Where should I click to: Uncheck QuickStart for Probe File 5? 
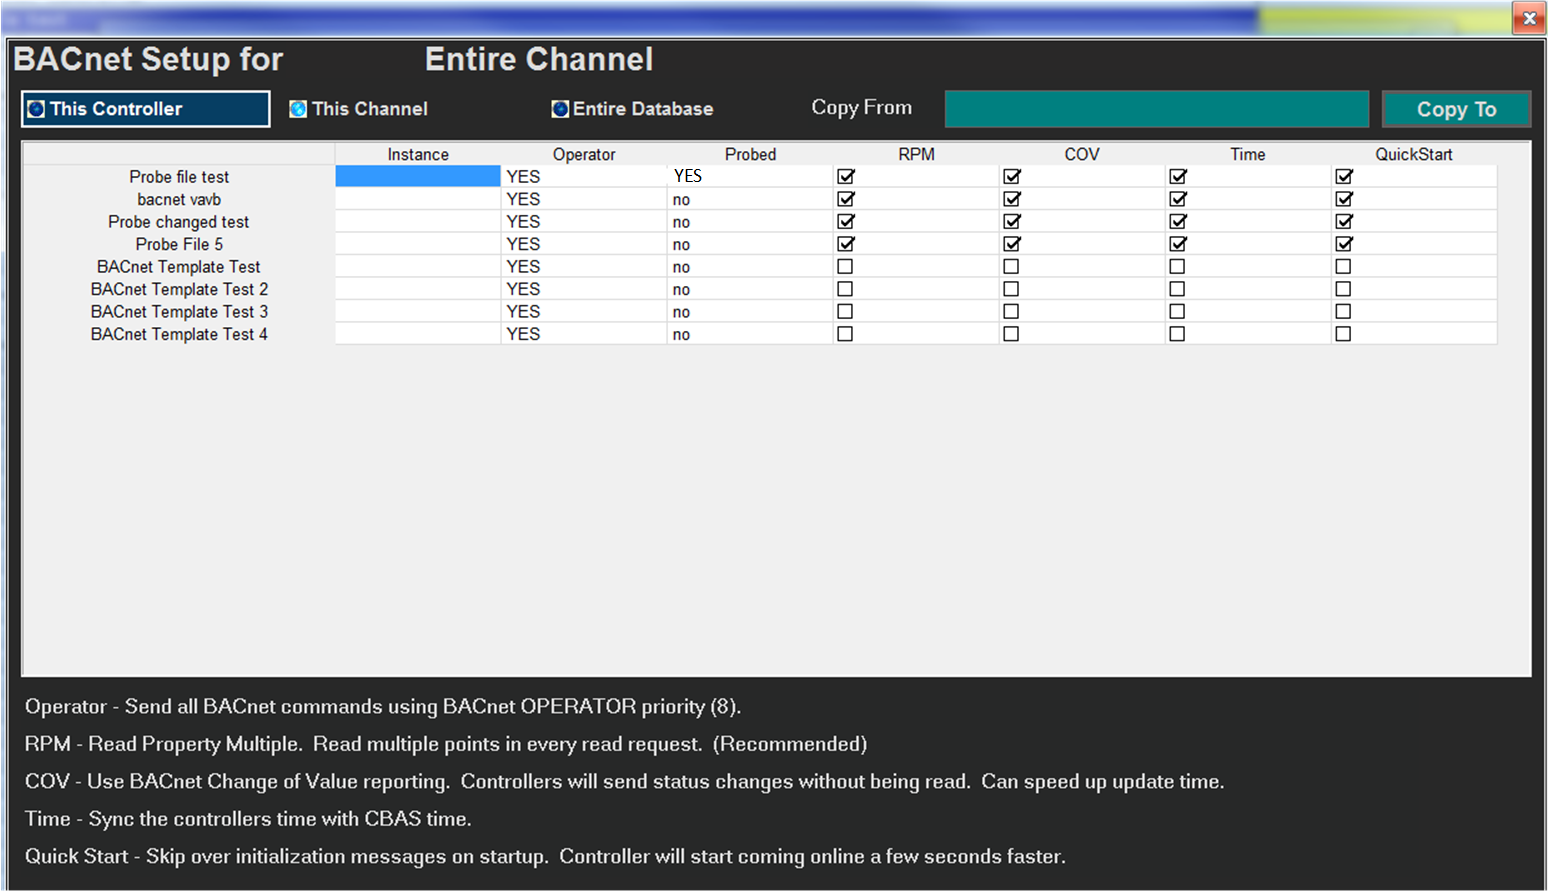pos(1344,244)
